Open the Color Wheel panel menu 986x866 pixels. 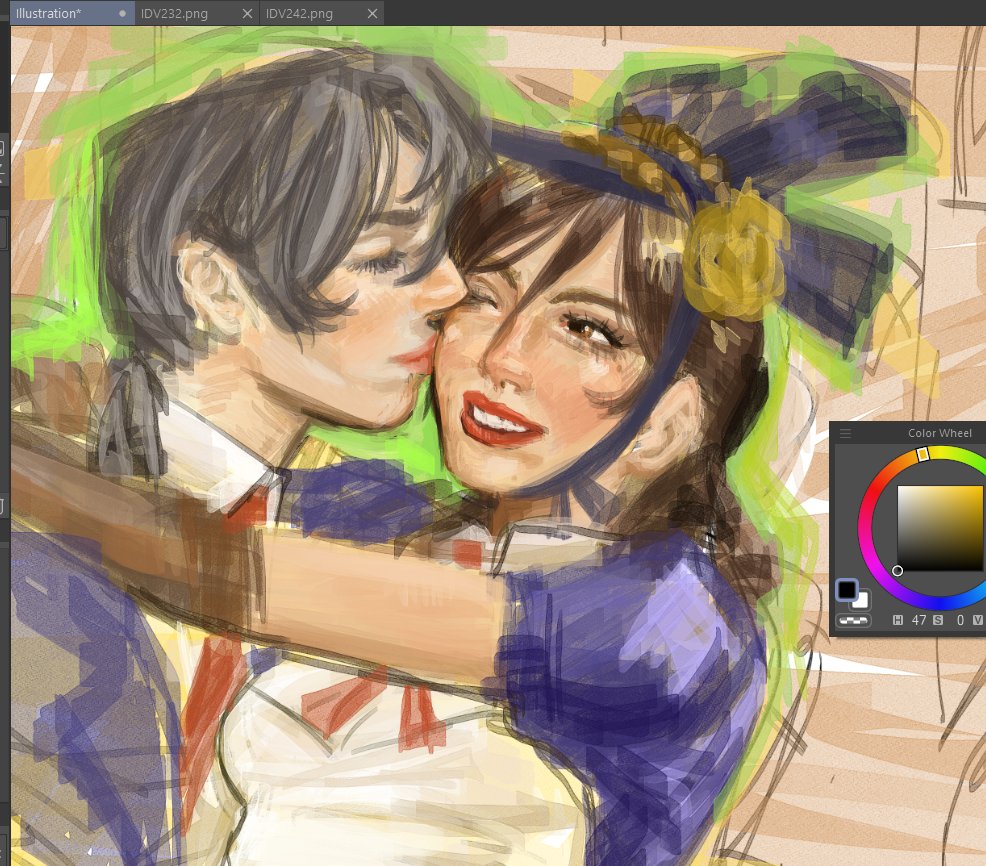click(845, 433)
